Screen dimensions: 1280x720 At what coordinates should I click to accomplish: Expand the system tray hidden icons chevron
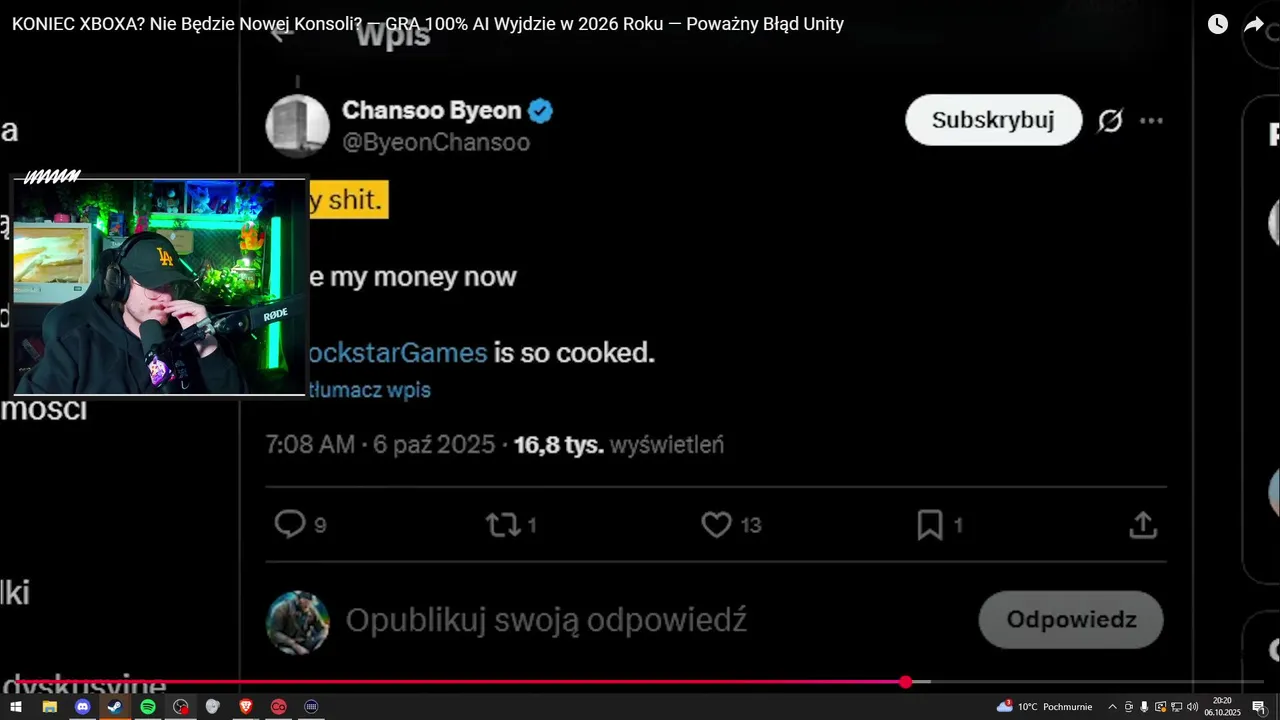[x=1112, y=707]
